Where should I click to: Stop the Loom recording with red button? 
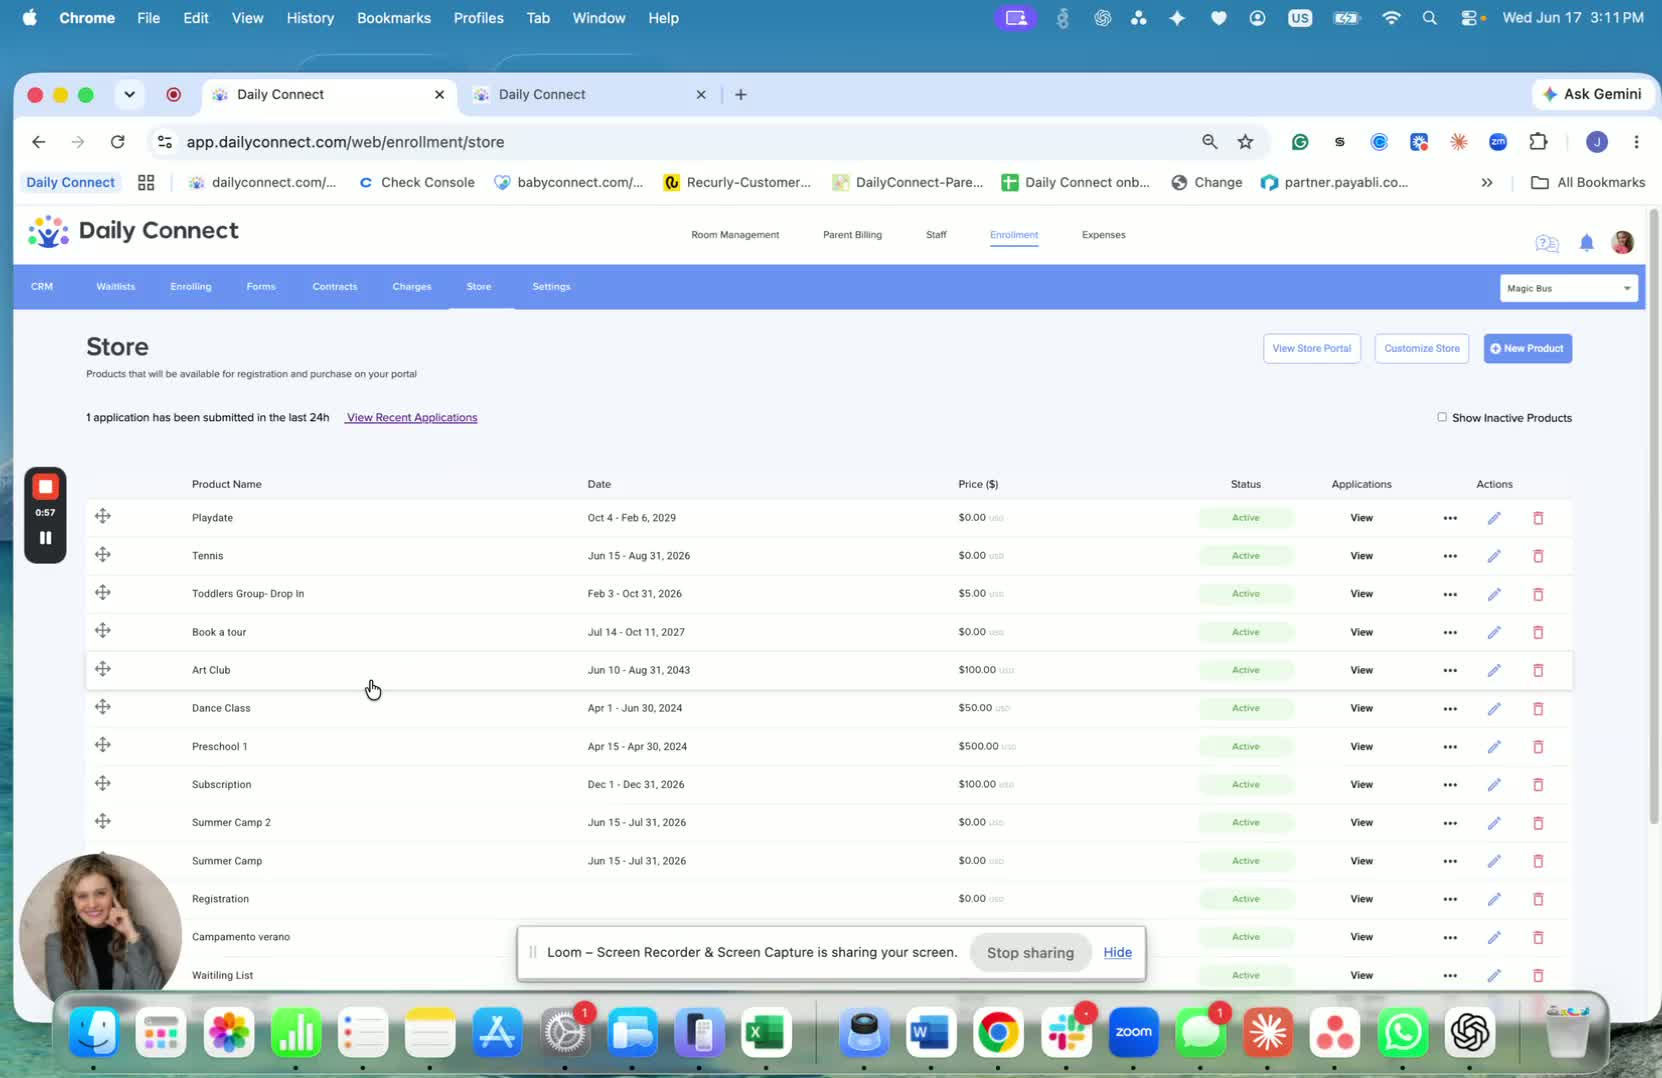pos(45,487)
